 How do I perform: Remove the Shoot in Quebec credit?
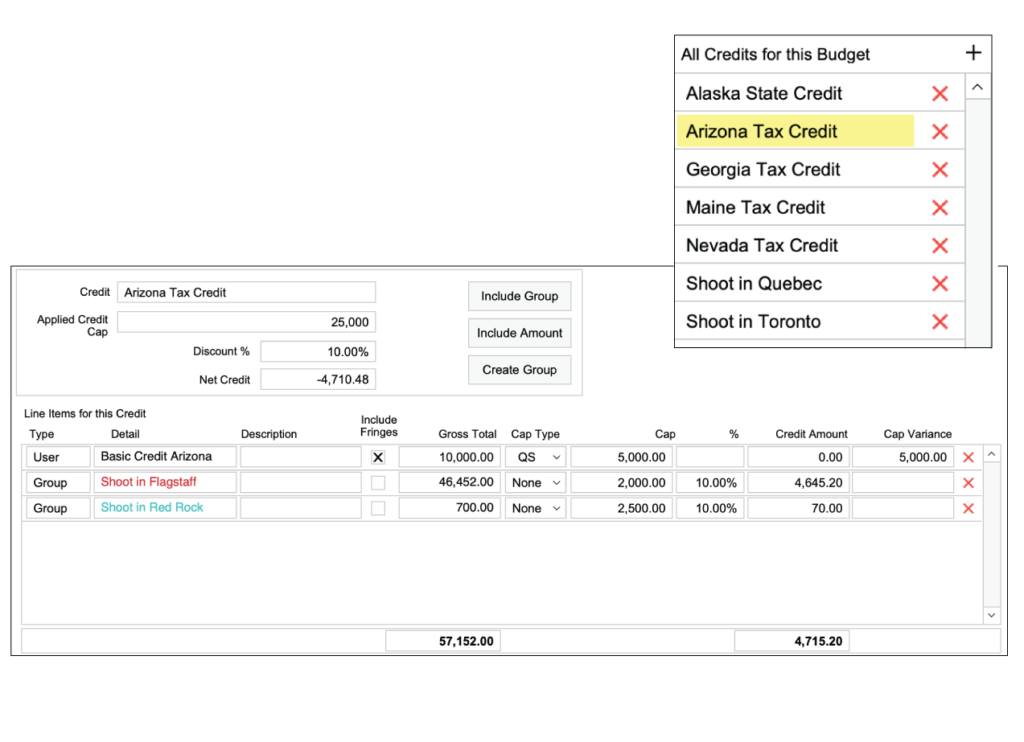940,283
